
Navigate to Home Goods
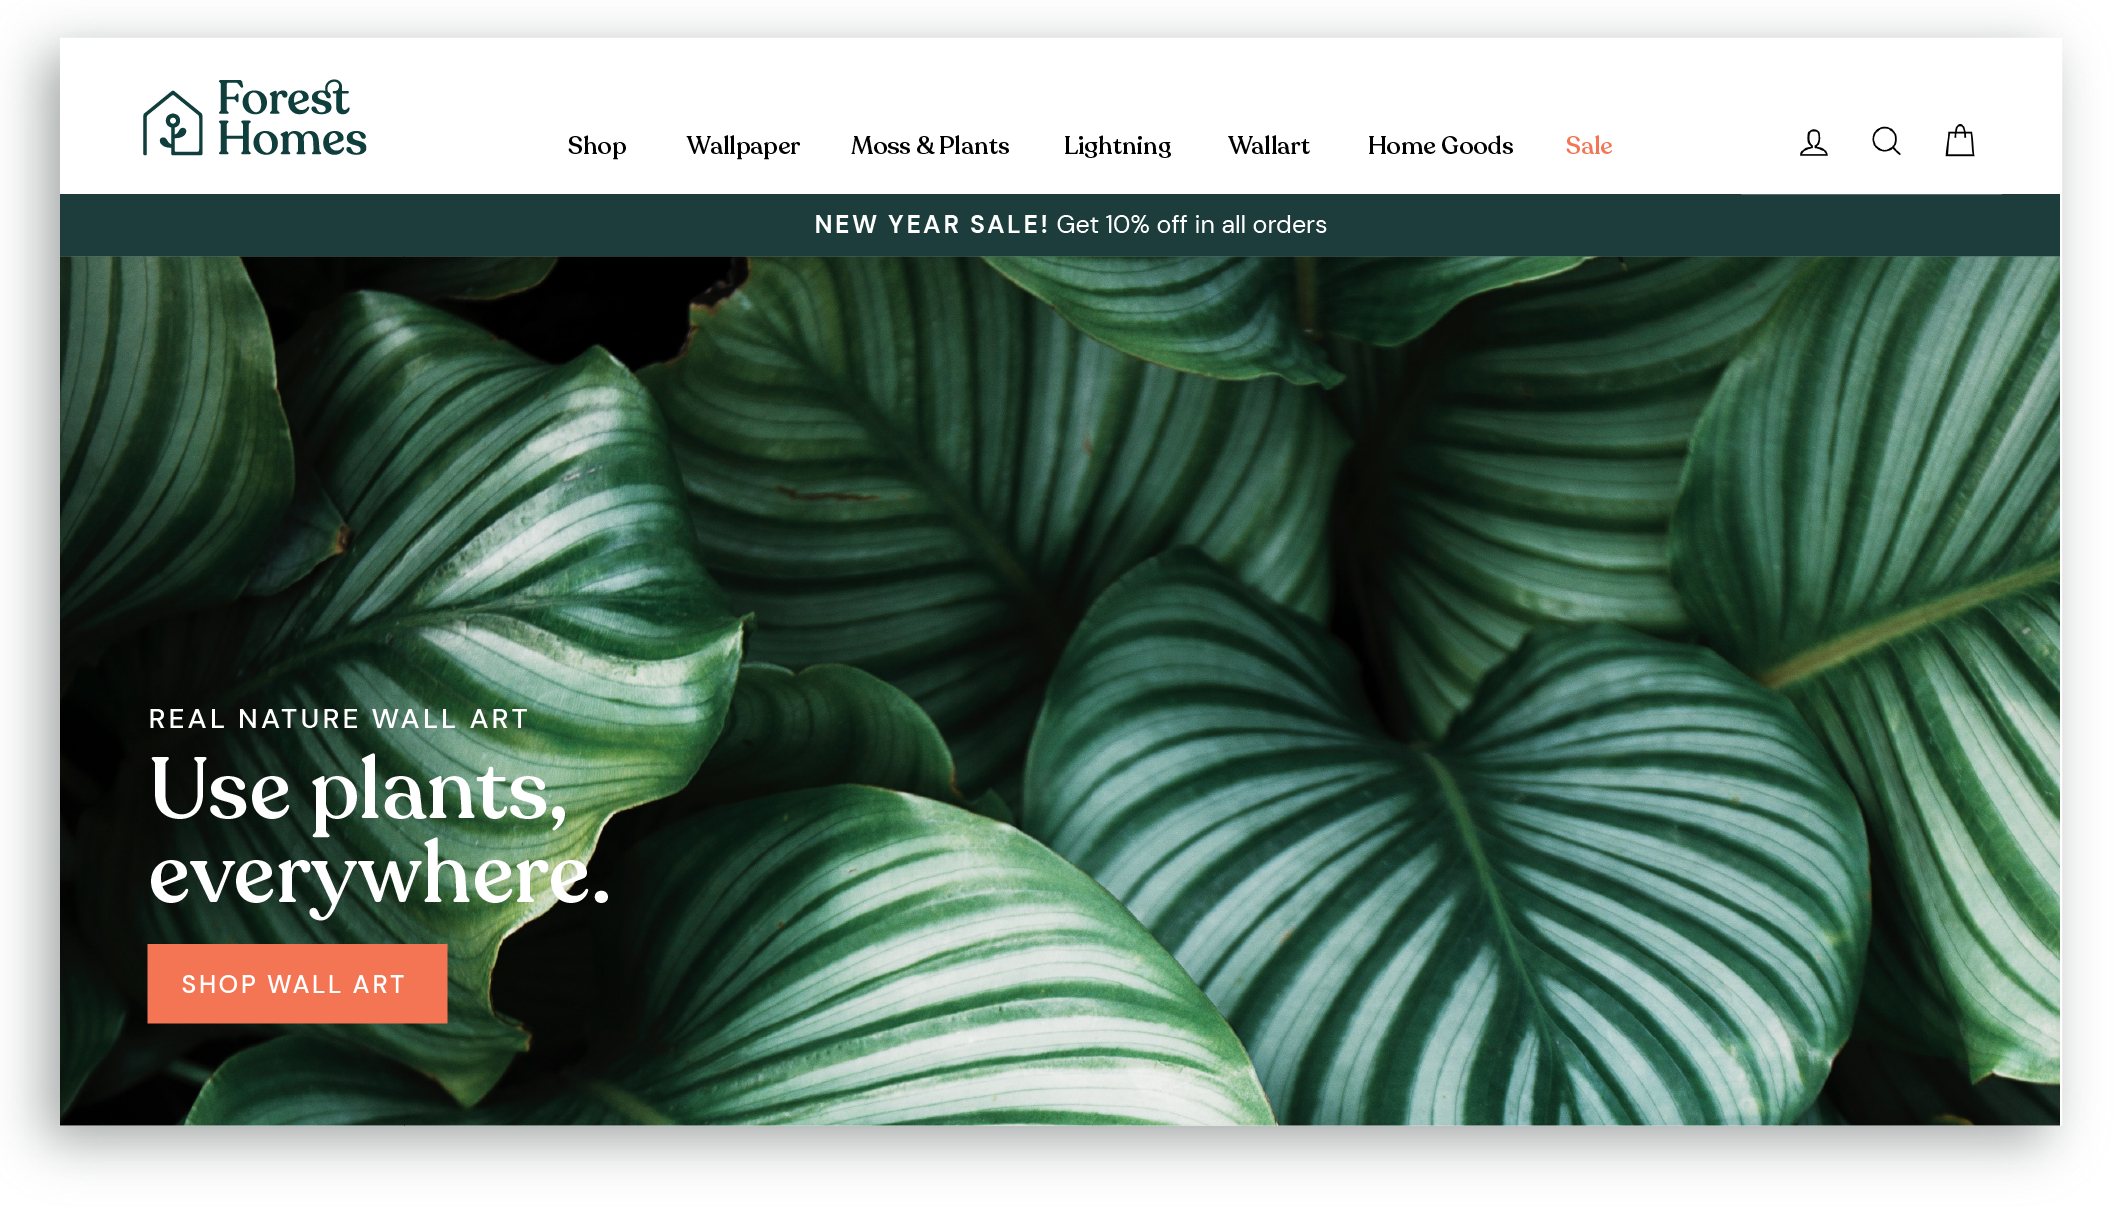(x=1440, y=146)
